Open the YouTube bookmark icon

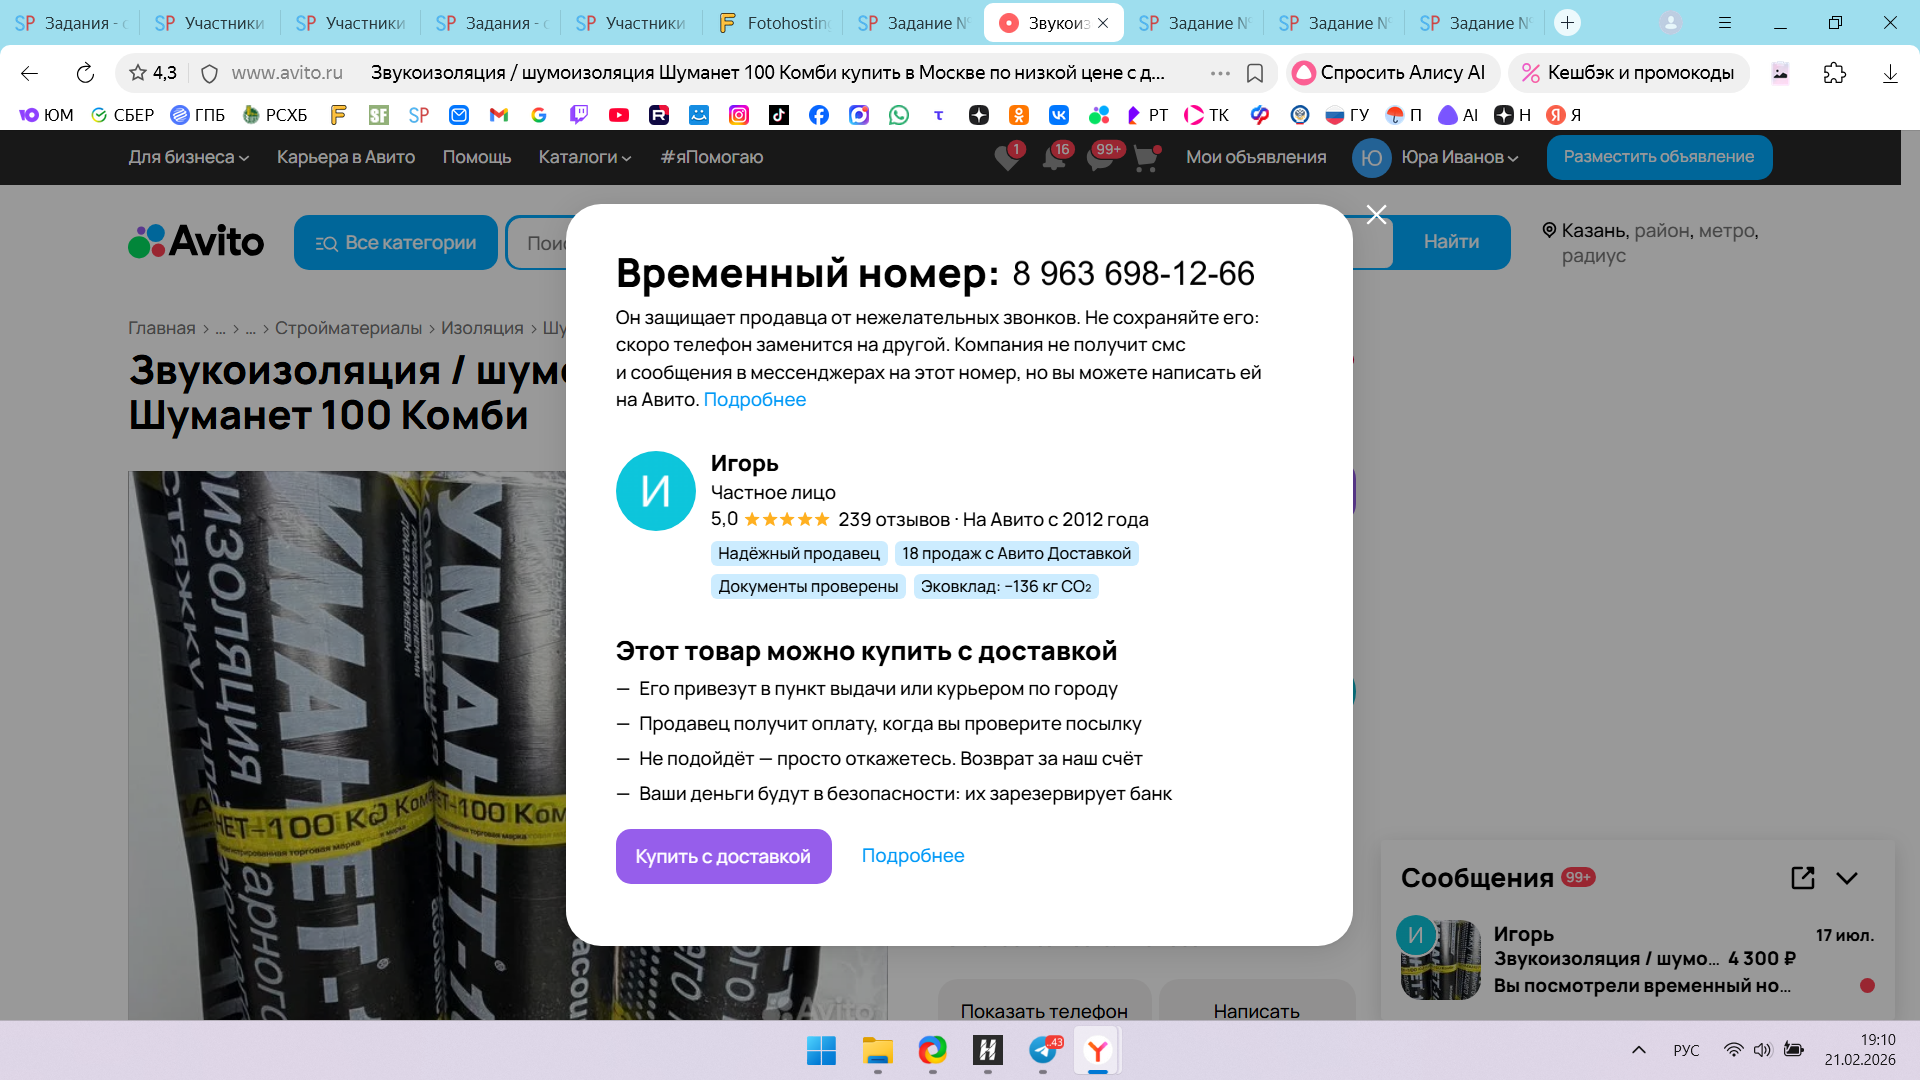tap(619, 115)
